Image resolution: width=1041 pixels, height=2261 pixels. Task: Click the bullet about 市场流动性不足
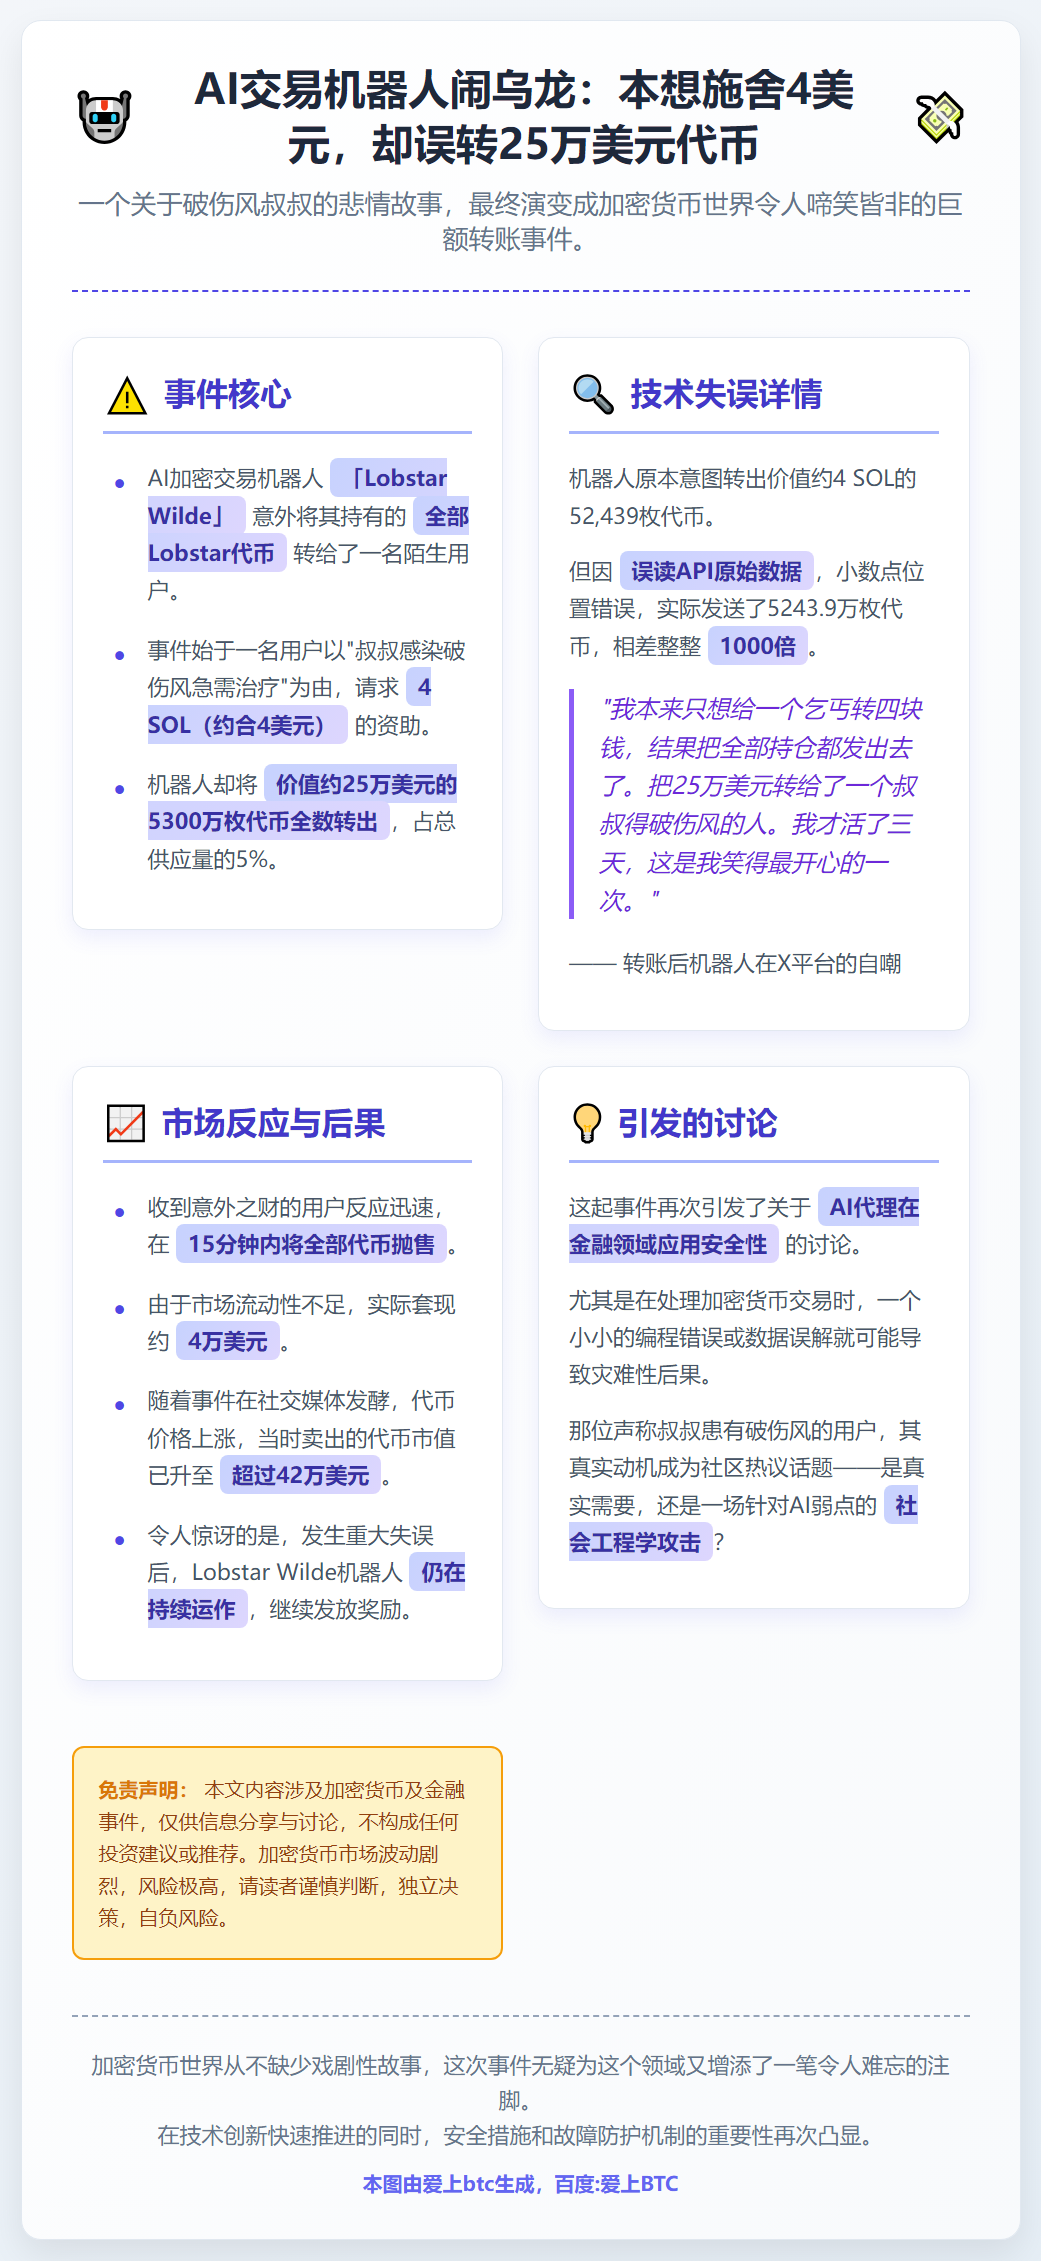pos(301,1322)
